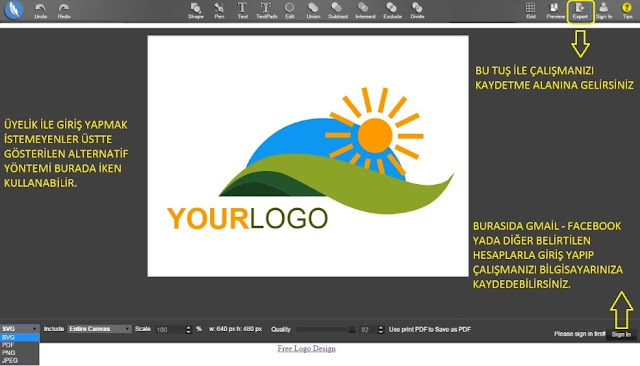Click the Scale value field
The width and height of the screenshot is (640, 366).
point(169,330)
